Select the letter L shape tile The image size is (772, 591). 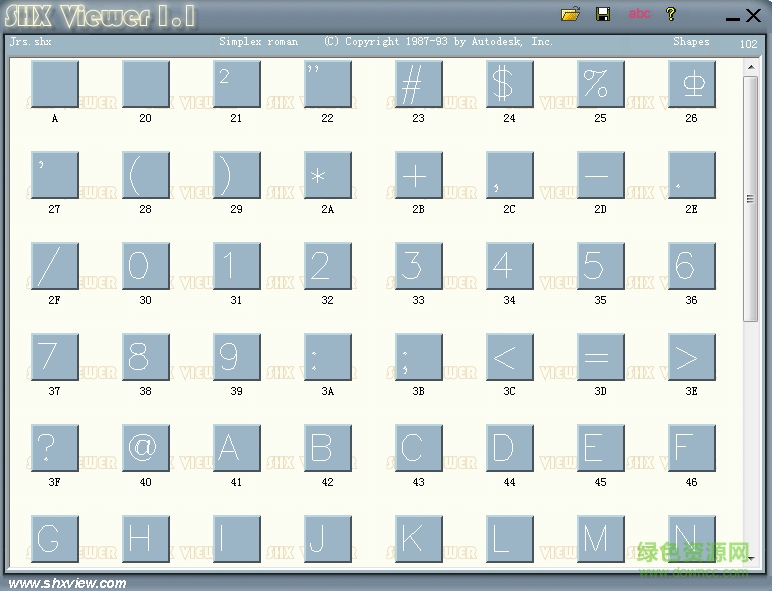point(510,539)
